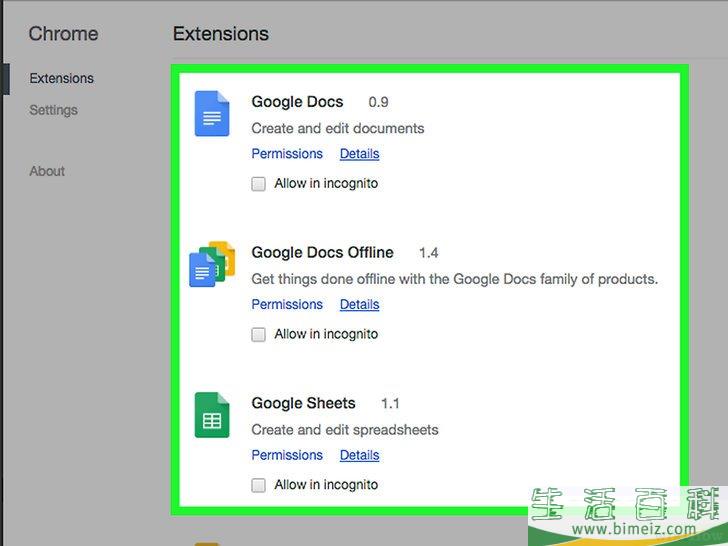Screen dimensions: 728x546
Task: Click the Google Sheets version number 1.1
Action: click(x=390, y=403)
